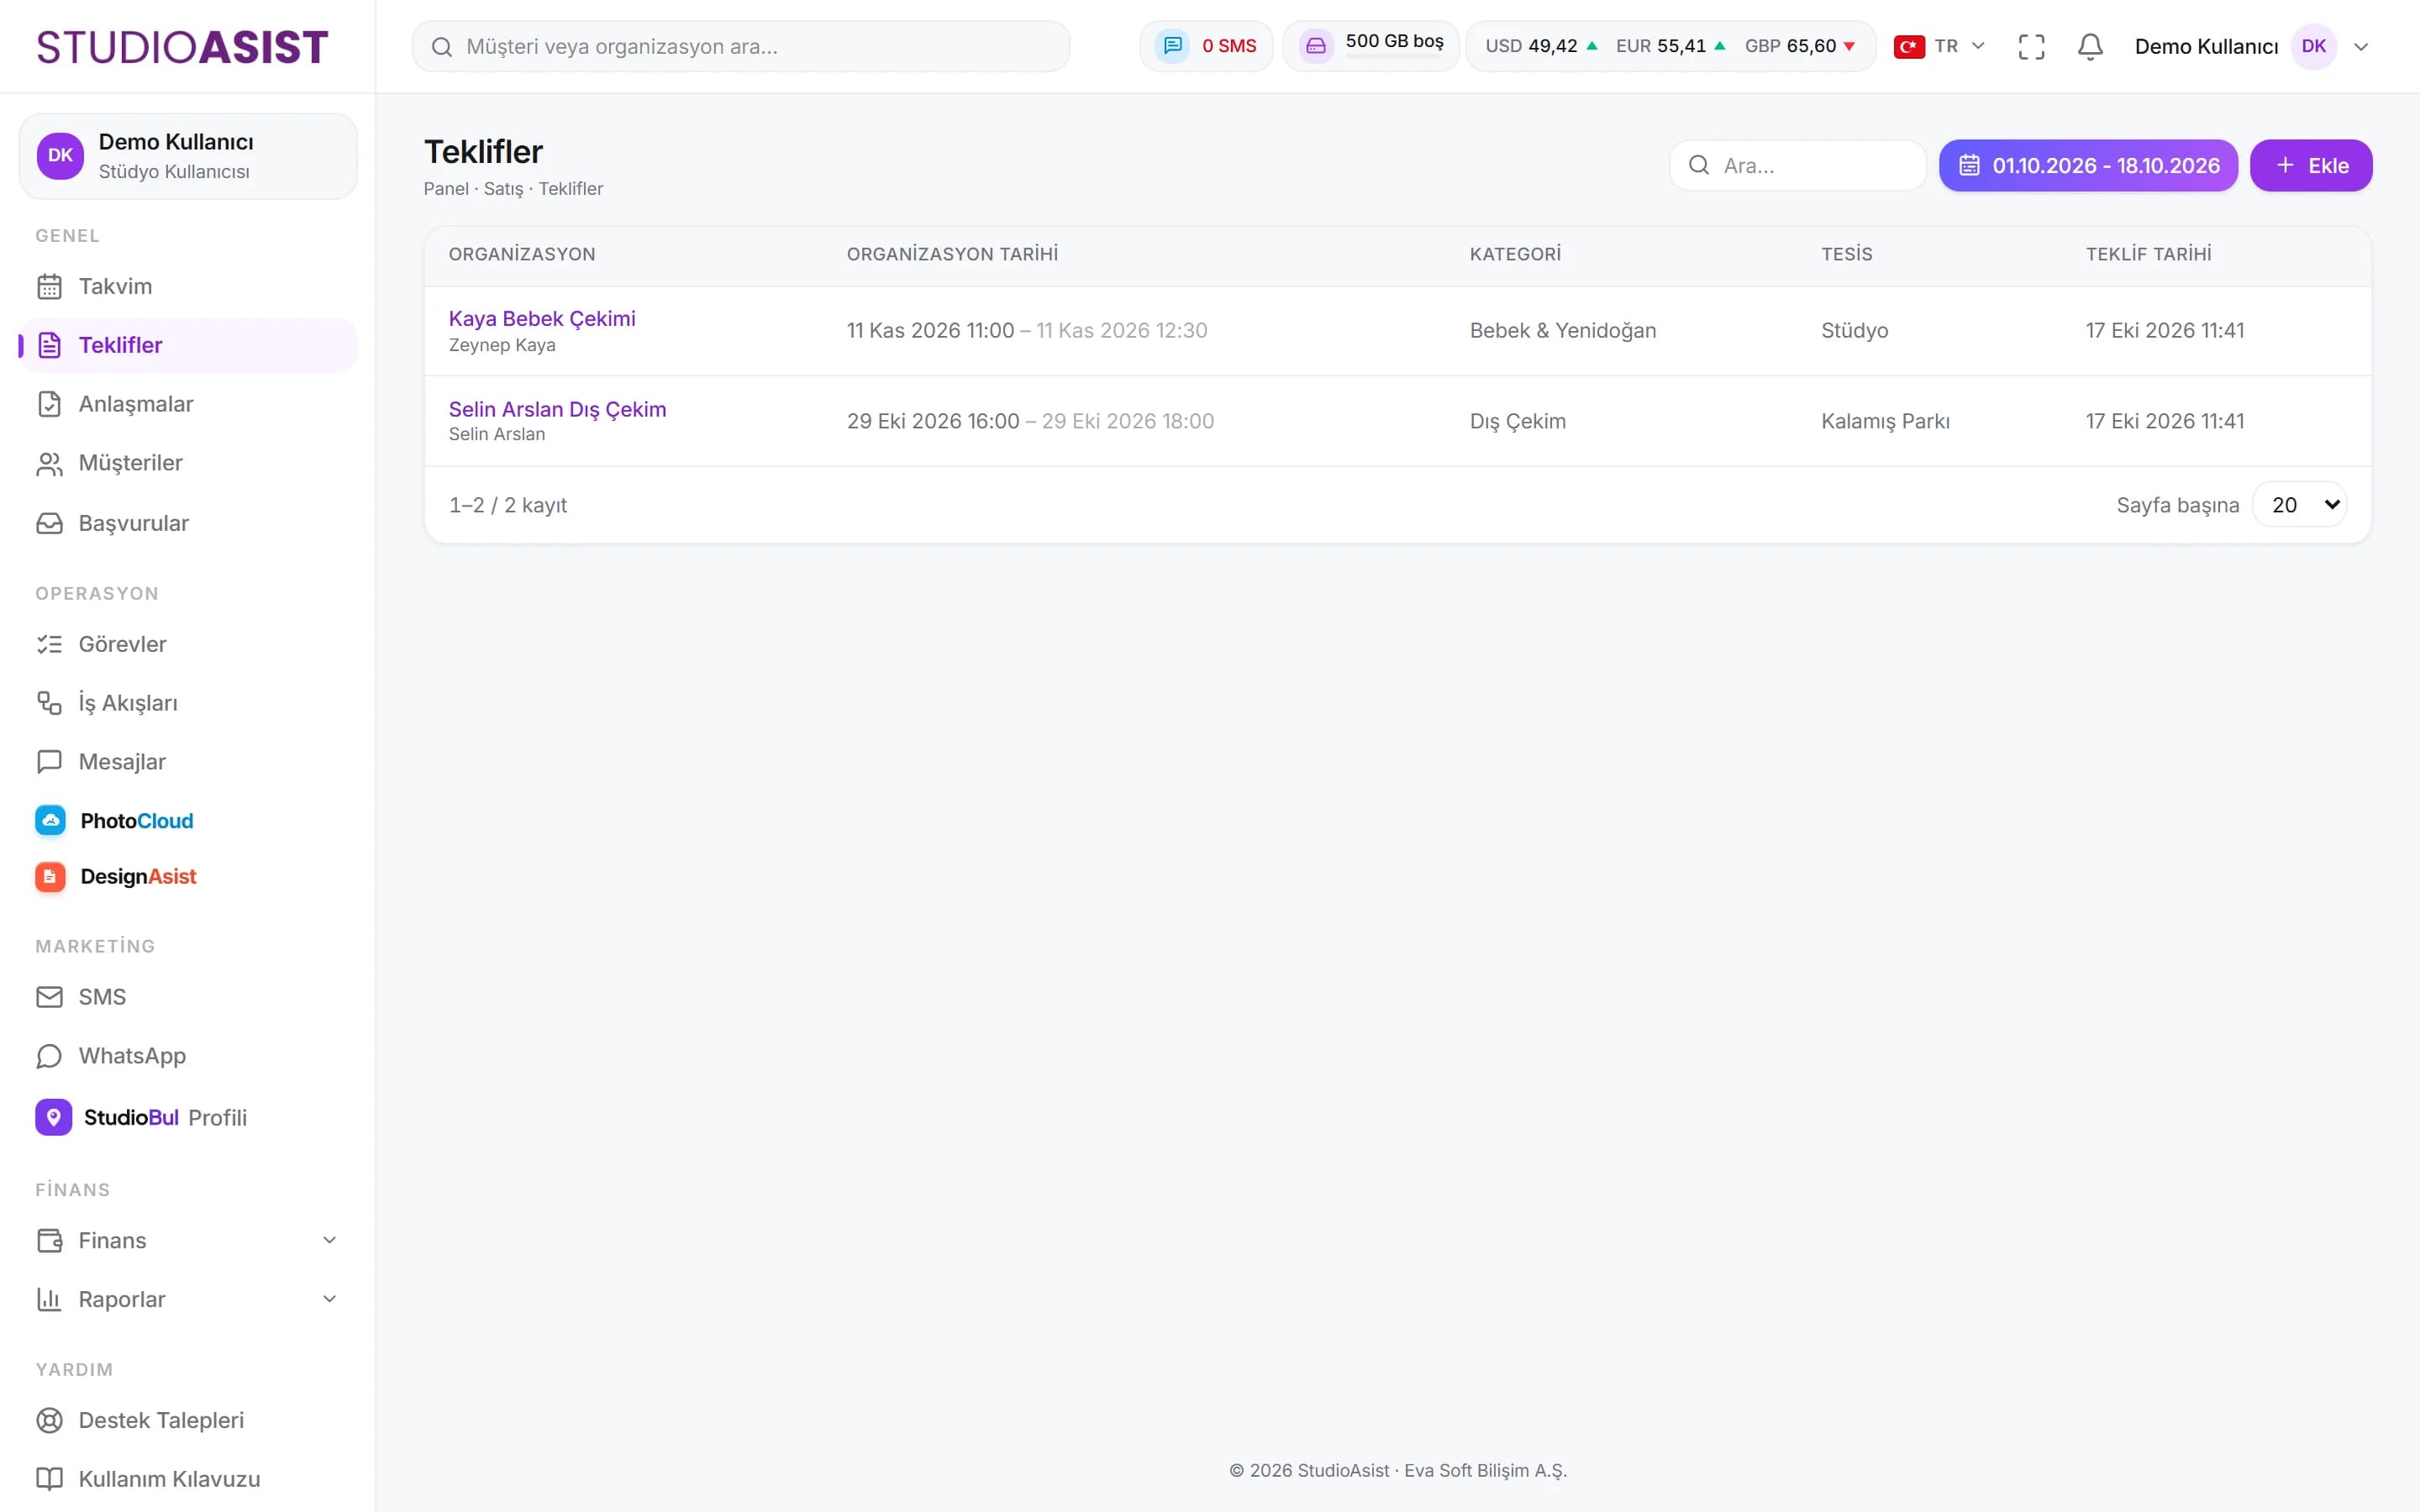Click the Destek Talepleri lifebuoy icon
This screenshot has height=1512, width=2420.
[x=49, y=1420]
